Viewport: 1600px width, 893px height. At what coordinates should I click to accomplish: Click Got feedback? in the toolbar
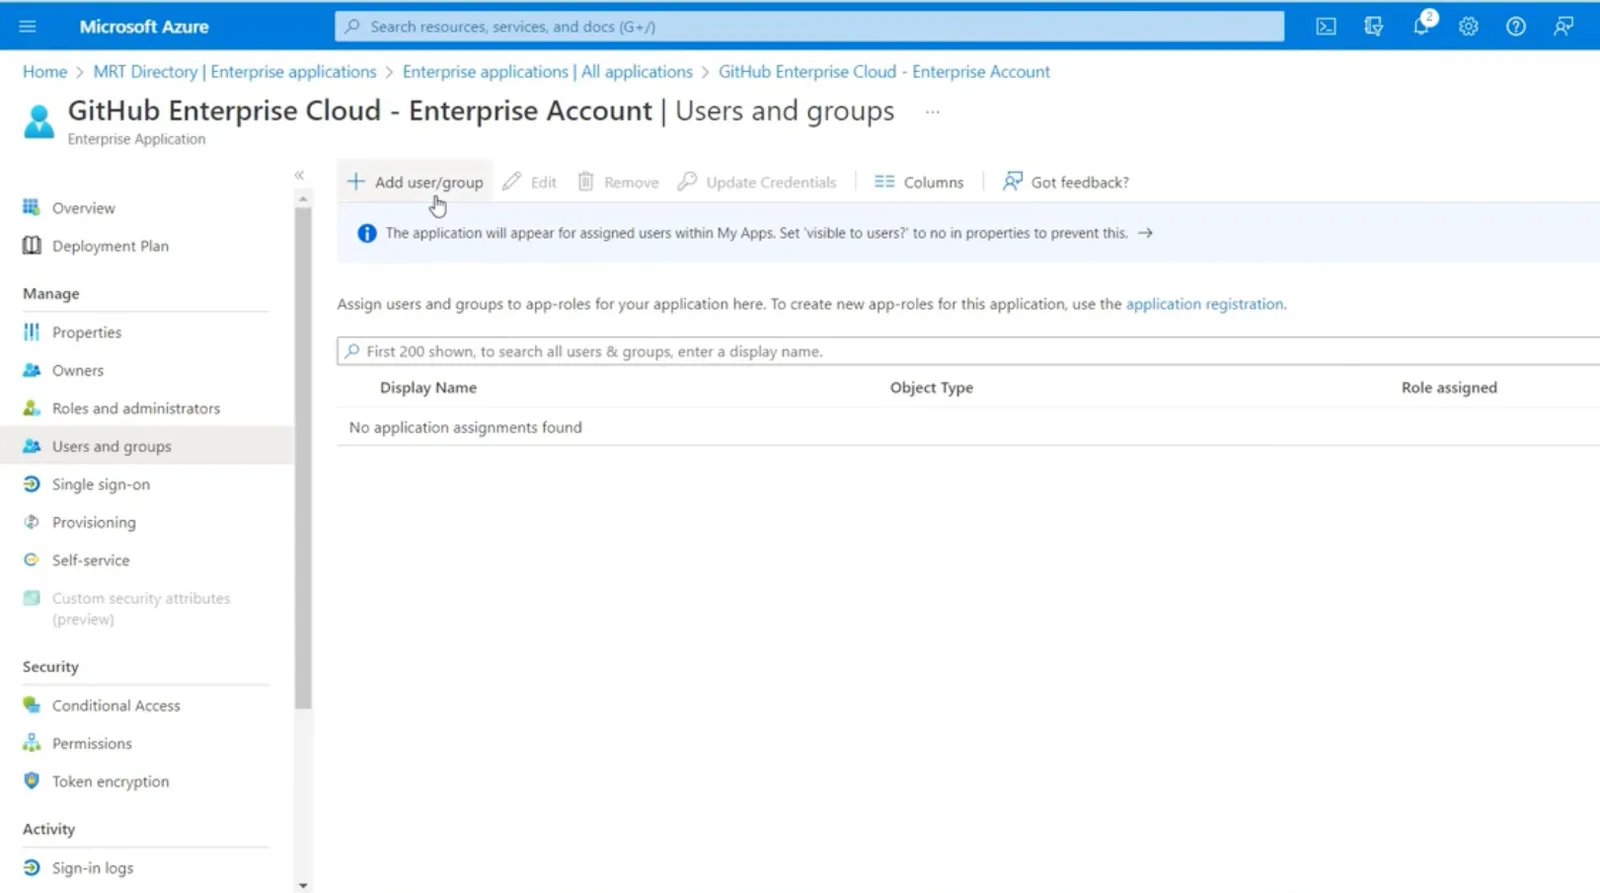pyautogui.click(x=1066, y=182)
